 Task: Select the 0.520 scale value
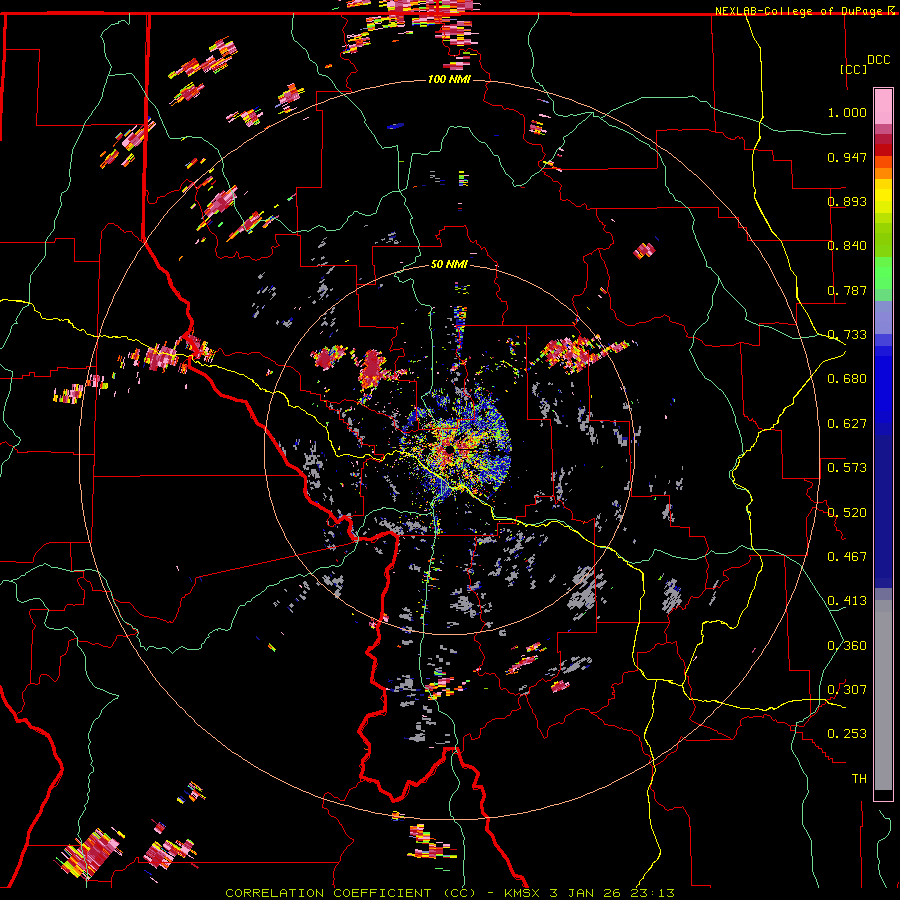pyautogui.click(x=847, y=512)
